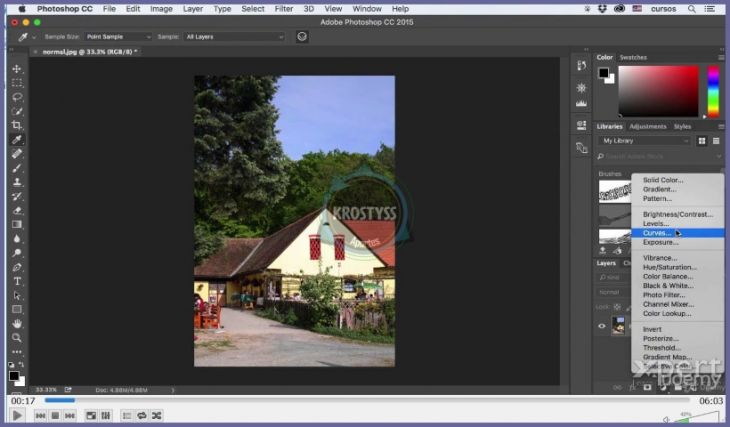Select the Lasso tool
This screenshot has height=427, width=730.
pyautogui.click(x=17, y=97)
